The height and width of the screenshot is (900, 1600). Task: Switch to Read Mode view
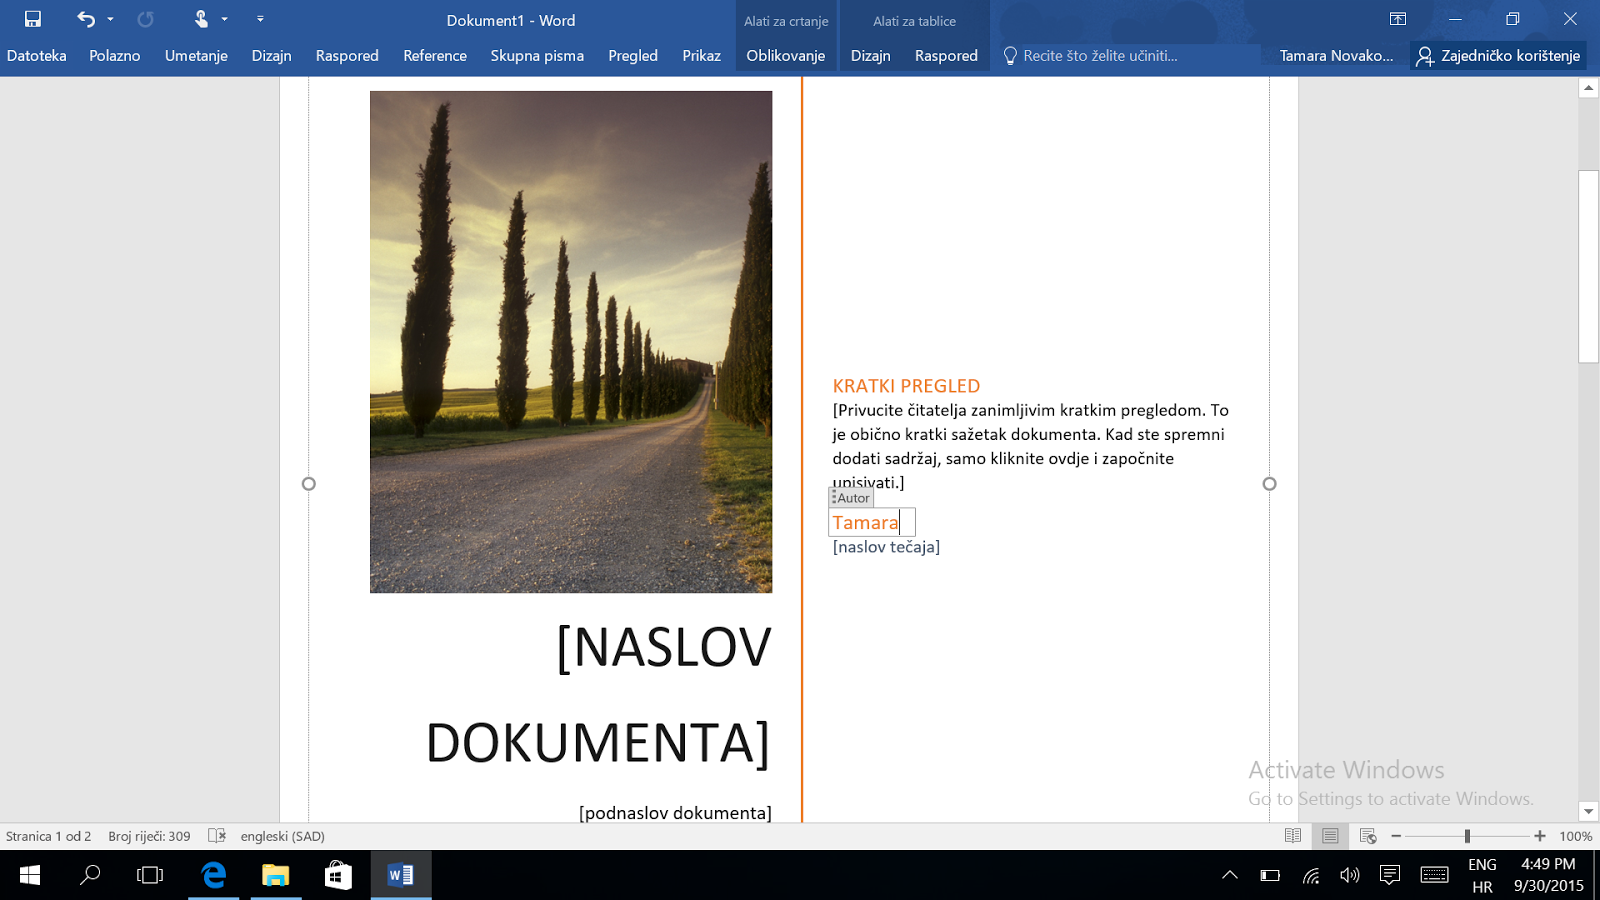pos(1293,836)
